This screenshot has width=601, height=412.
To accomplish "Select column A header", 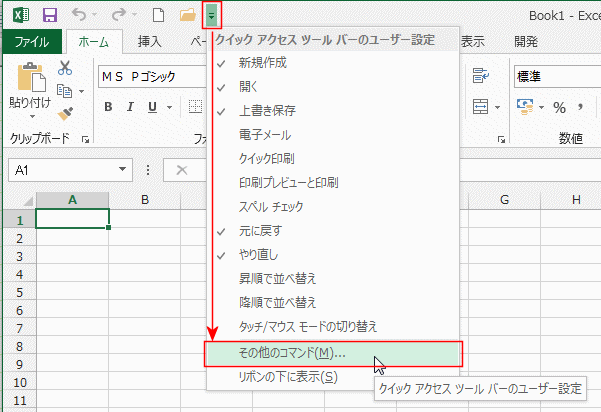I will (x=72, y=200).
